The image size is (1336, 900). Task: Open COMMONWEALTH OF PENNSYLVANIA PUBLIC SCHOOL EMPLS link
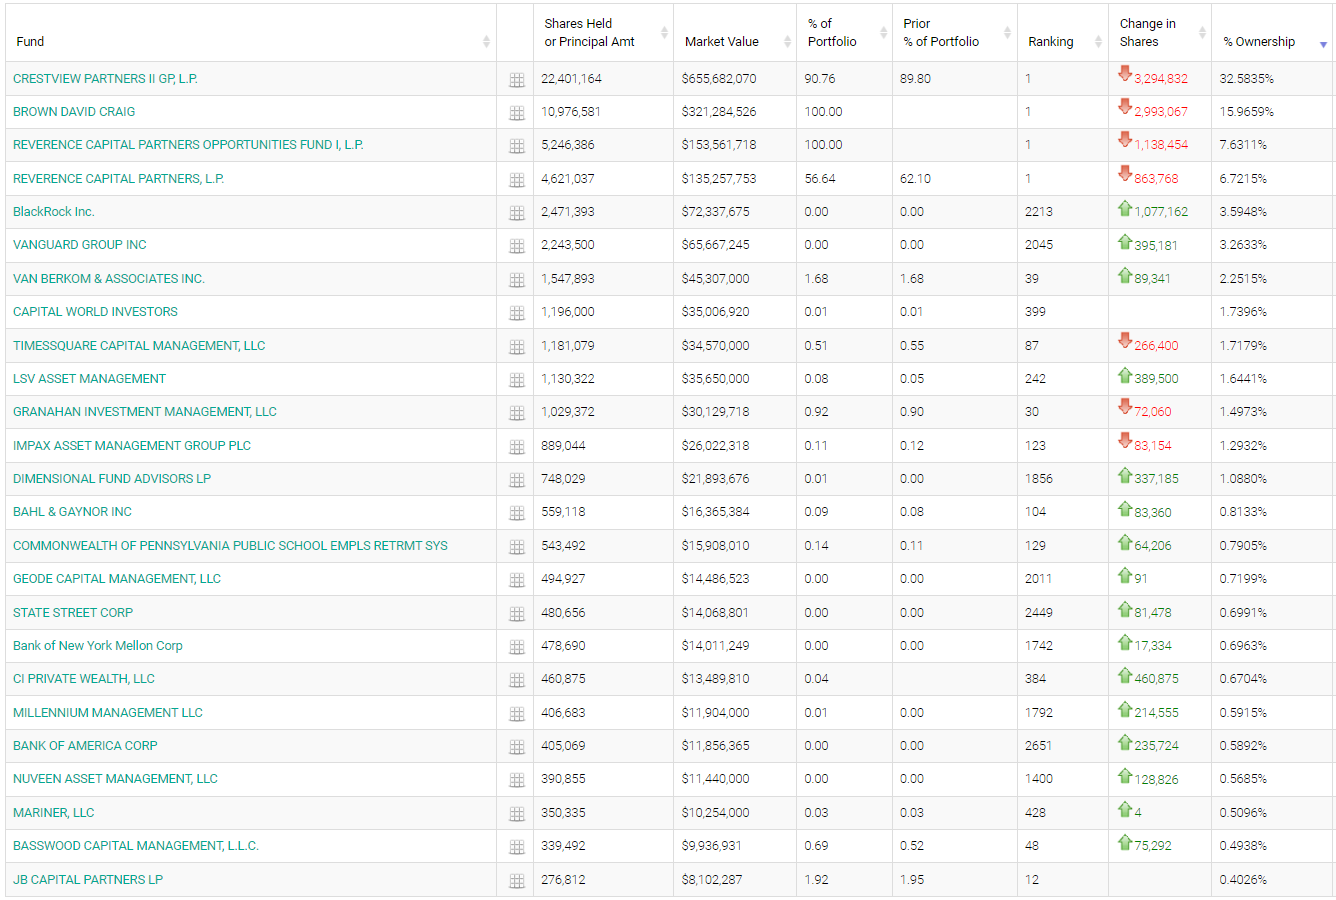pyautogui.click(x=230, y=546)
